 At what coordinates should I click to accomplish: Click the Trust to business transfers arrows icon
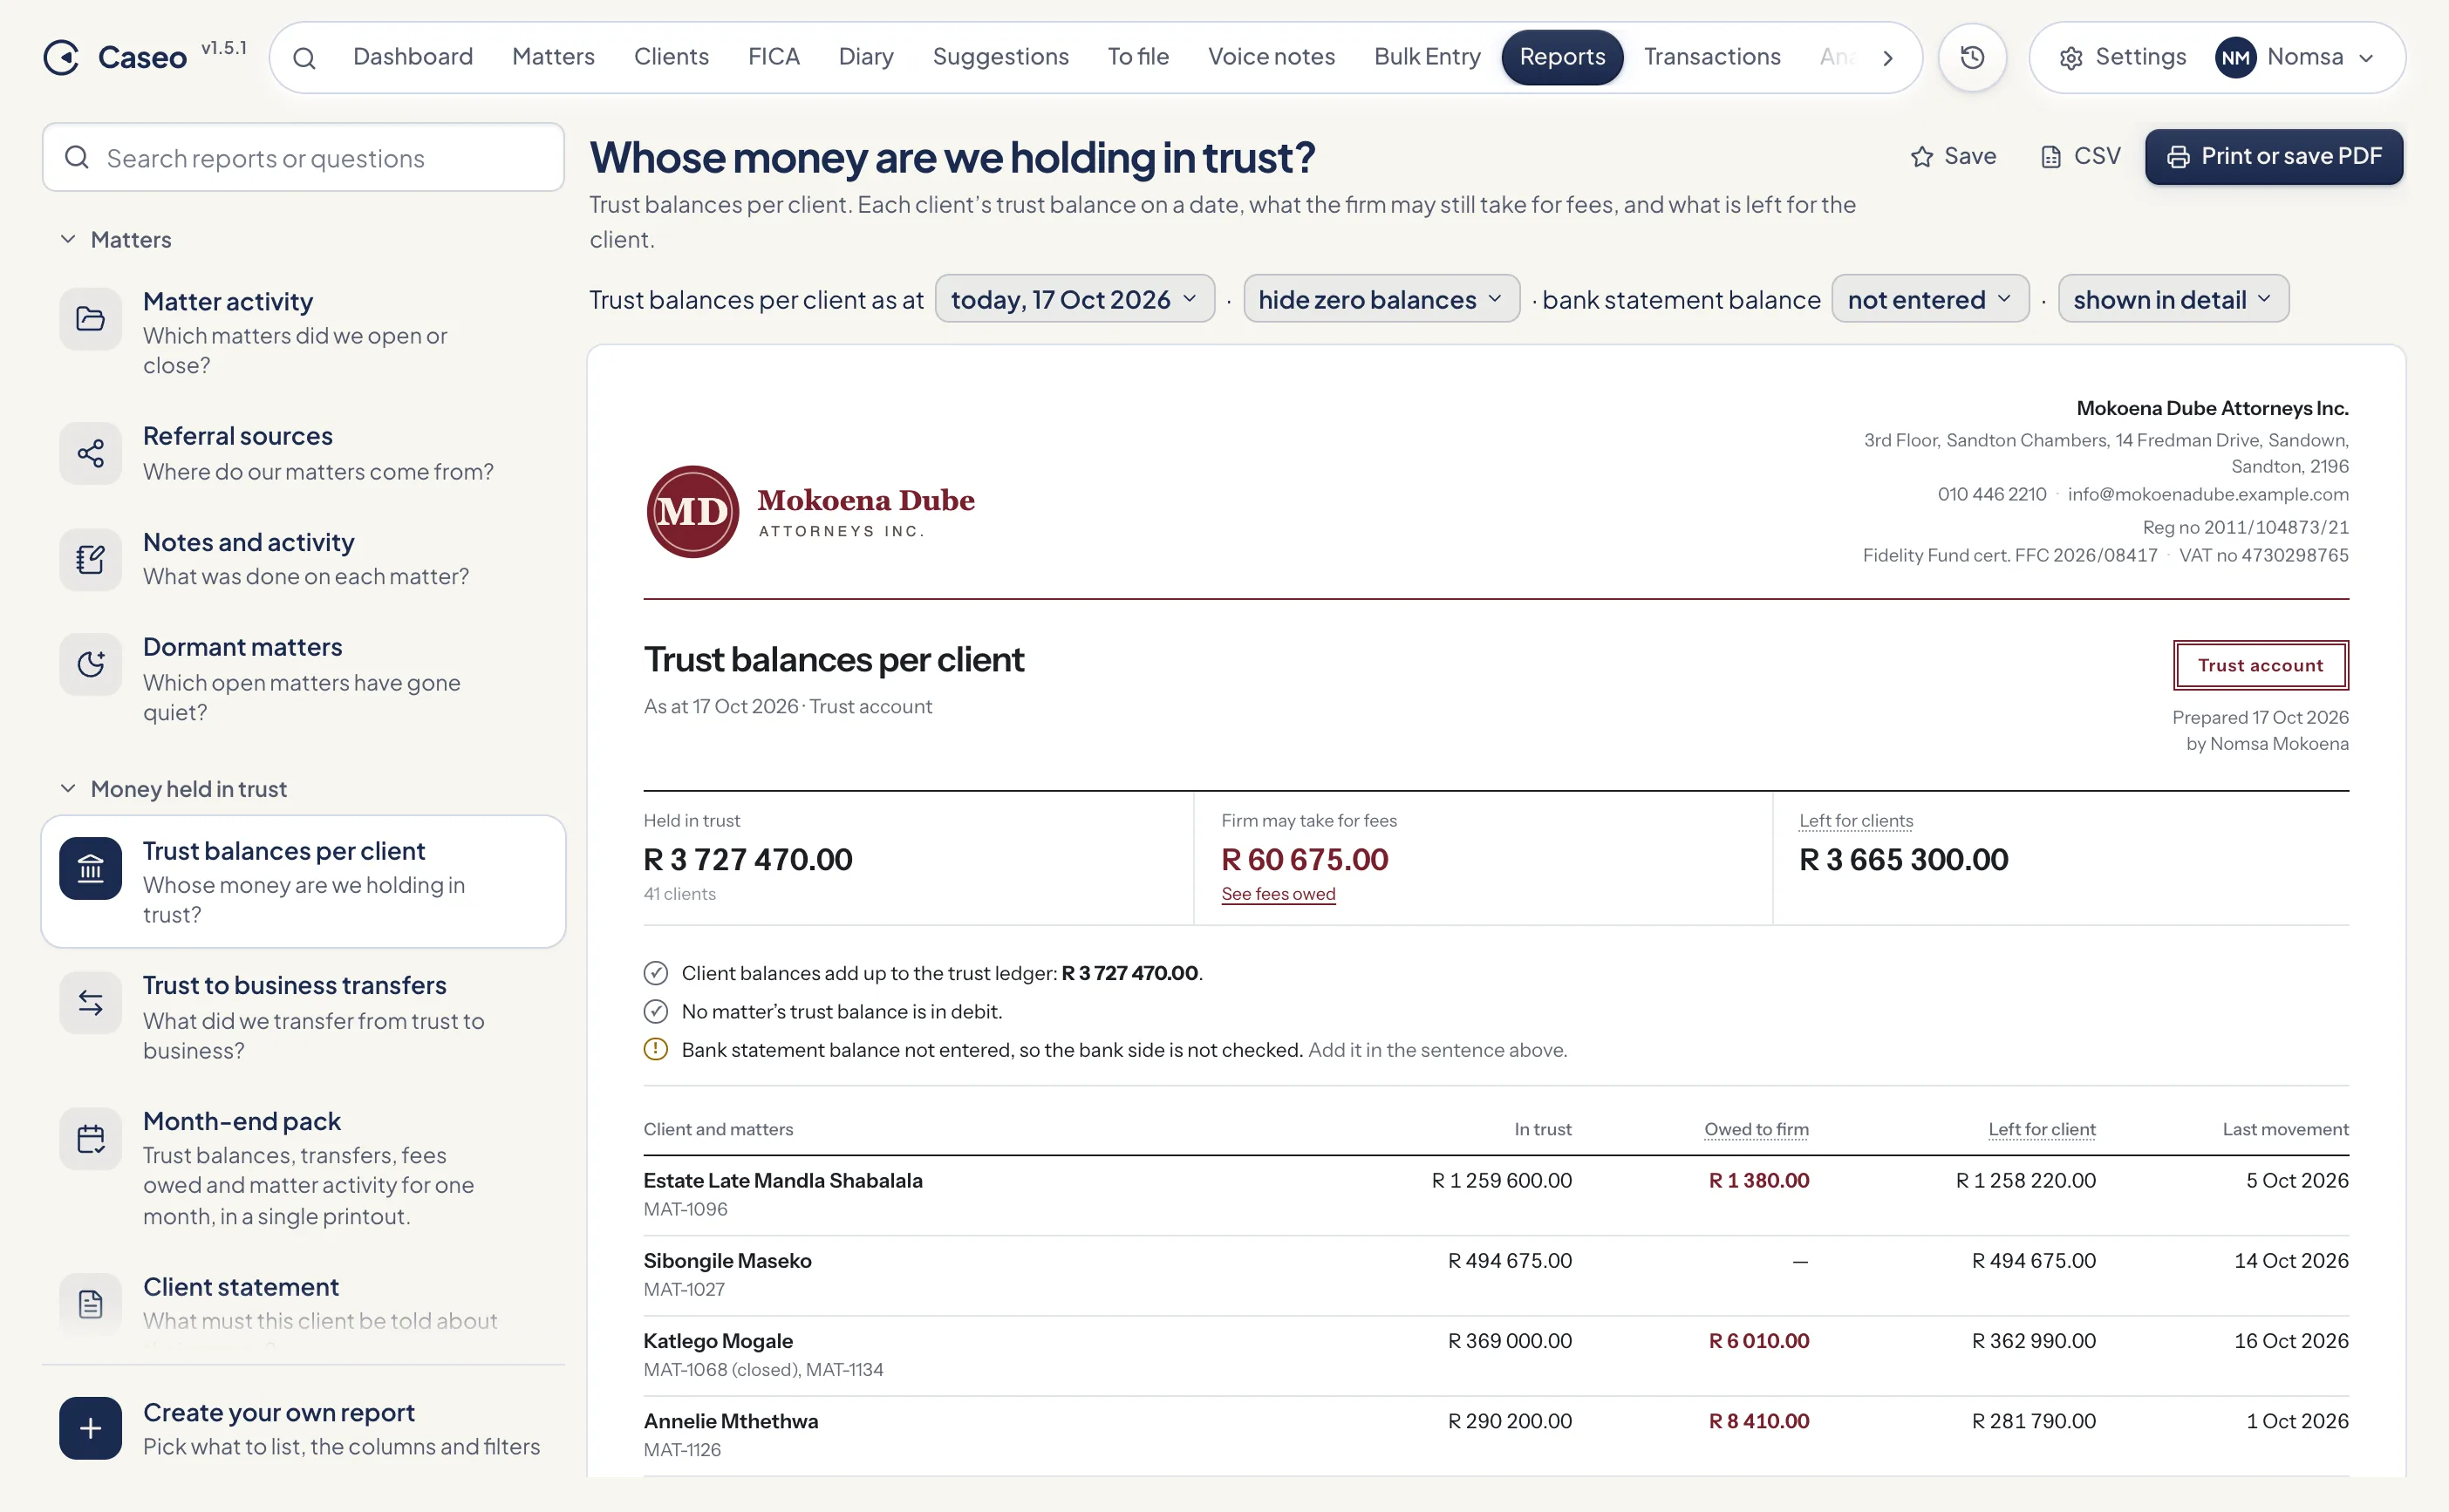tap(90, 1003)
